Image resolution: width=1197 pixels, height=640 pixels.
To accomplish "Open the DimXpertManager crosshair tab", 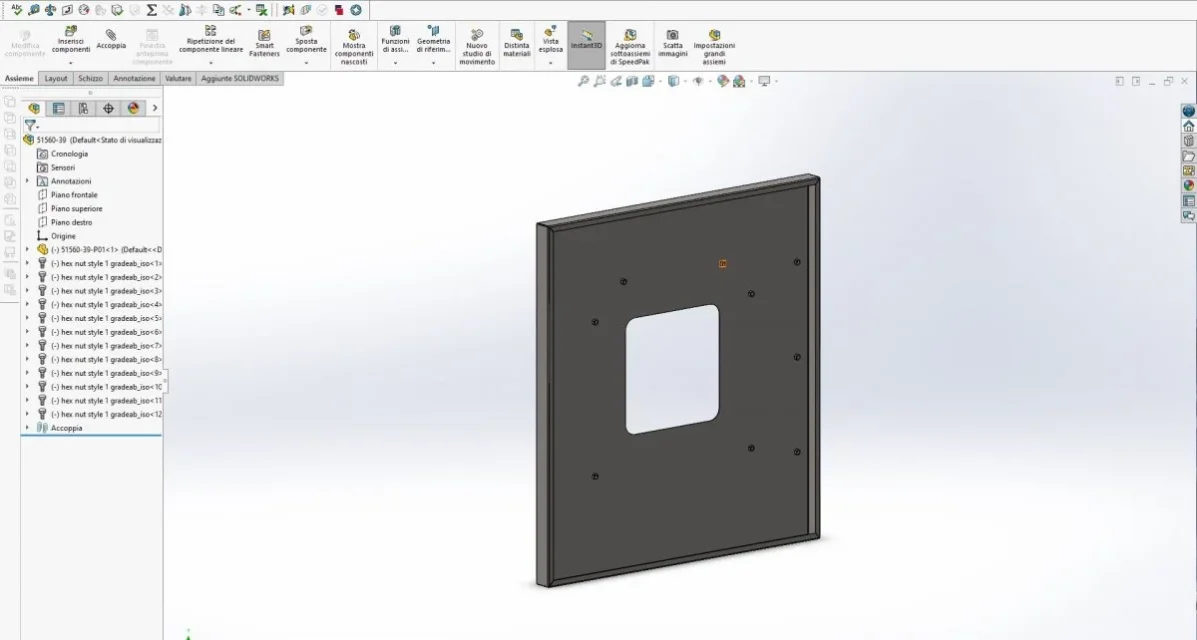I will coord(108,108).
